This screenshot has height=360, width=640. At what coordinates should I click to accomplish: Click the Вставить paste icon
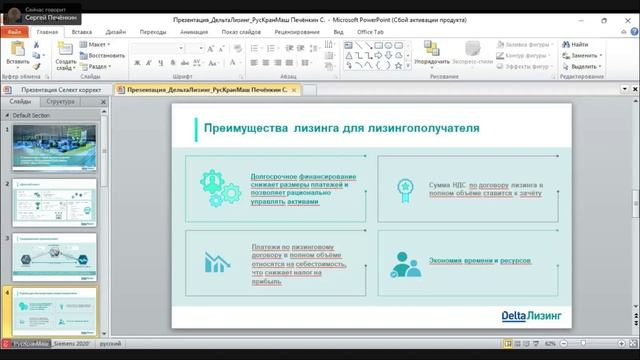point(18,49)
